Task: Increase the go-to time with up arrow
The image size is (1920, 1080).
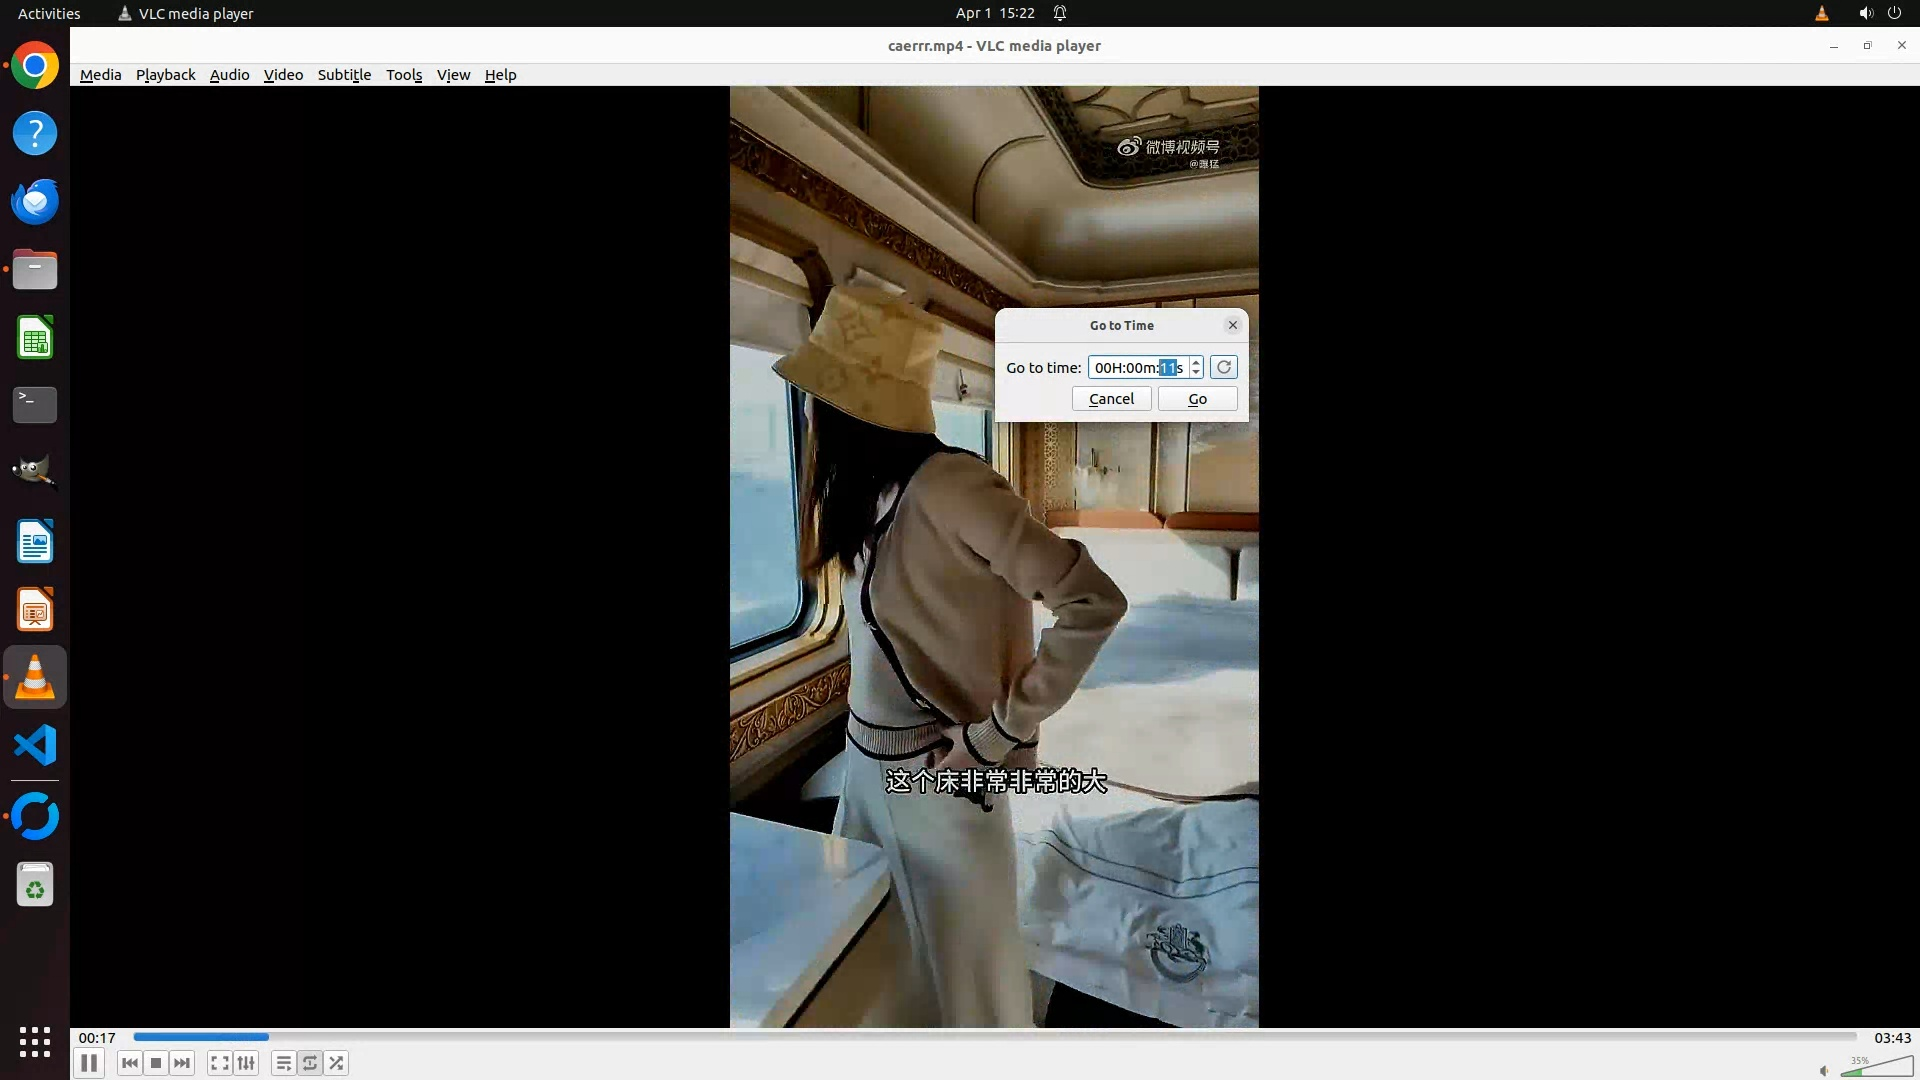Action: click(1196, 362)
